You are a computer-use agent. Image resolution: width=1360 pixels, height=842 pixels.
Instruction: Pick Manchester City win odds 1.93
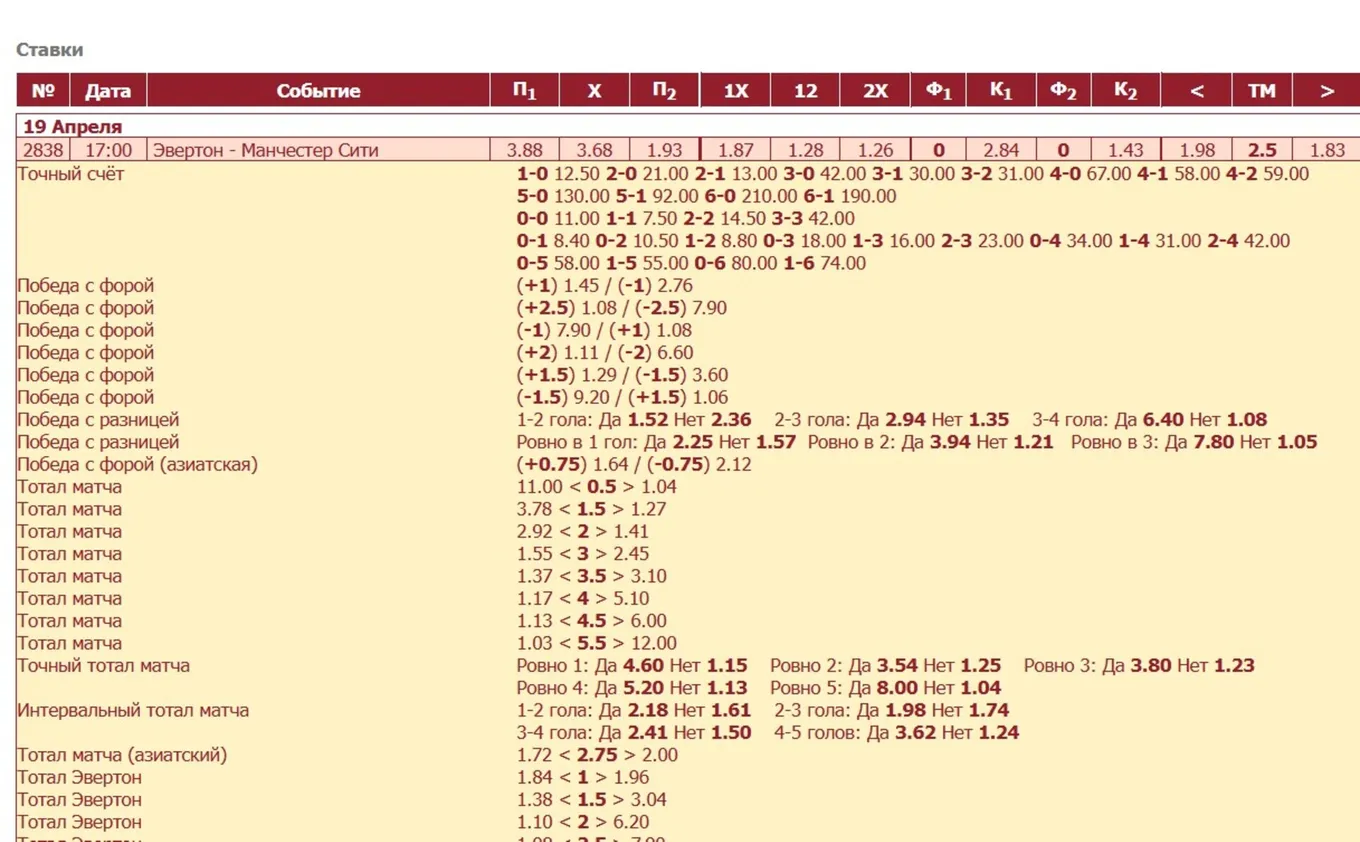point(664,150)
